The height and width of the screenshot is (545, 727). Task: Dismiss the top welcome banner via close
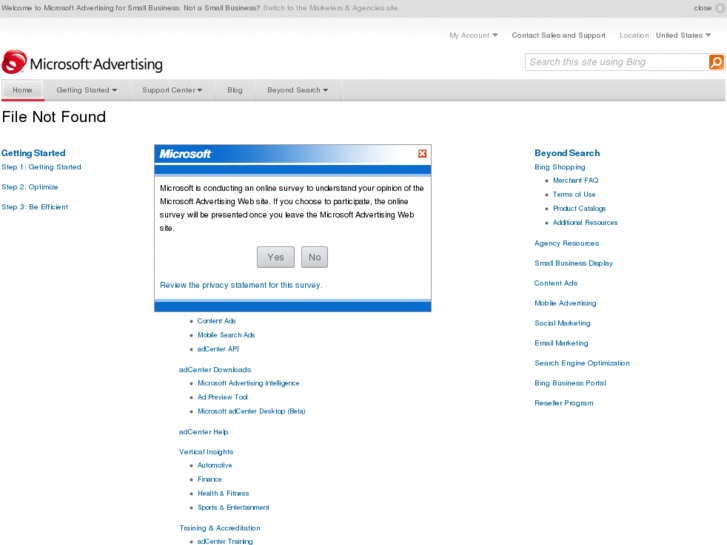coord(708,8)
